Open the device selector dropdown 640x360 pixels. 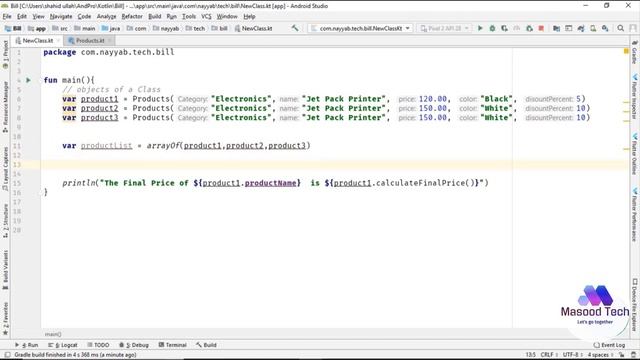tap(444, 28)
